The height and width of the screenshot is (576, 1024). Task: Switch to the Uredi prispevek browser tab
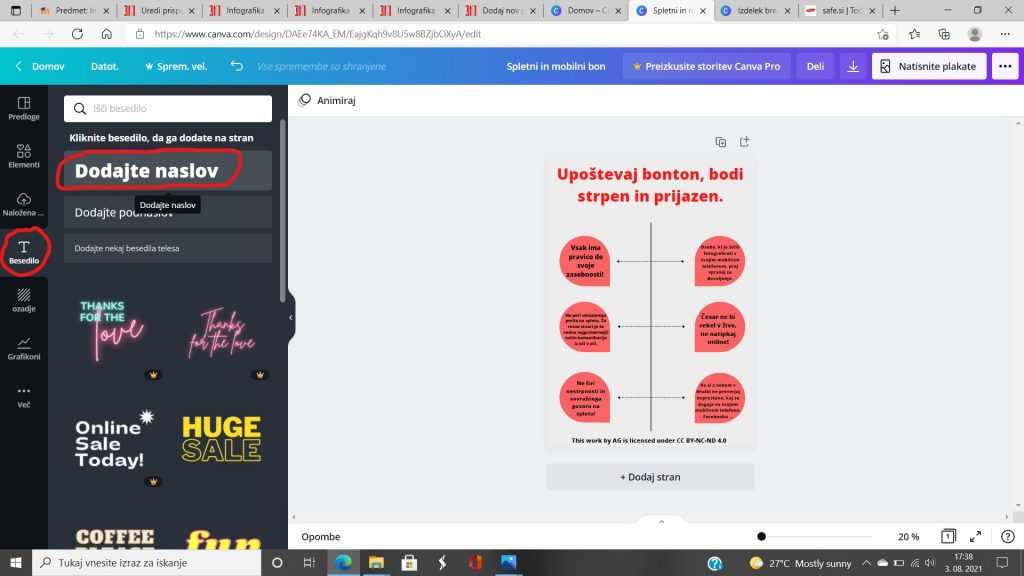point(160,10)
